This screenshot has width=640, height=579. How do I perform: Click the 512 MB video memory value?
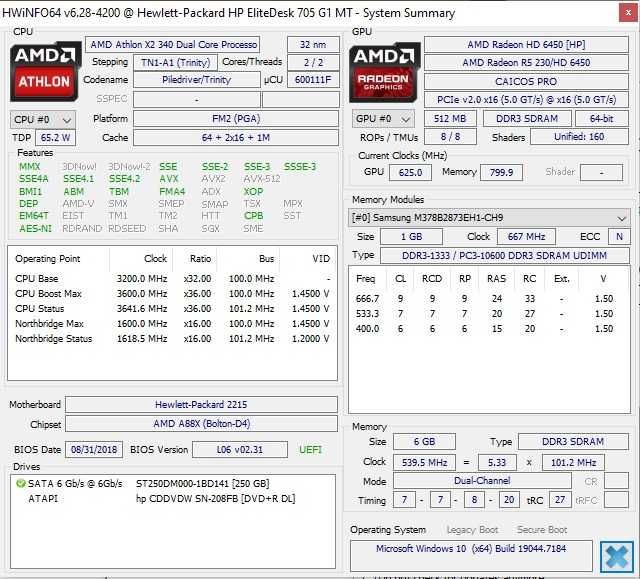pyautogui.click(x=450, y=118)
